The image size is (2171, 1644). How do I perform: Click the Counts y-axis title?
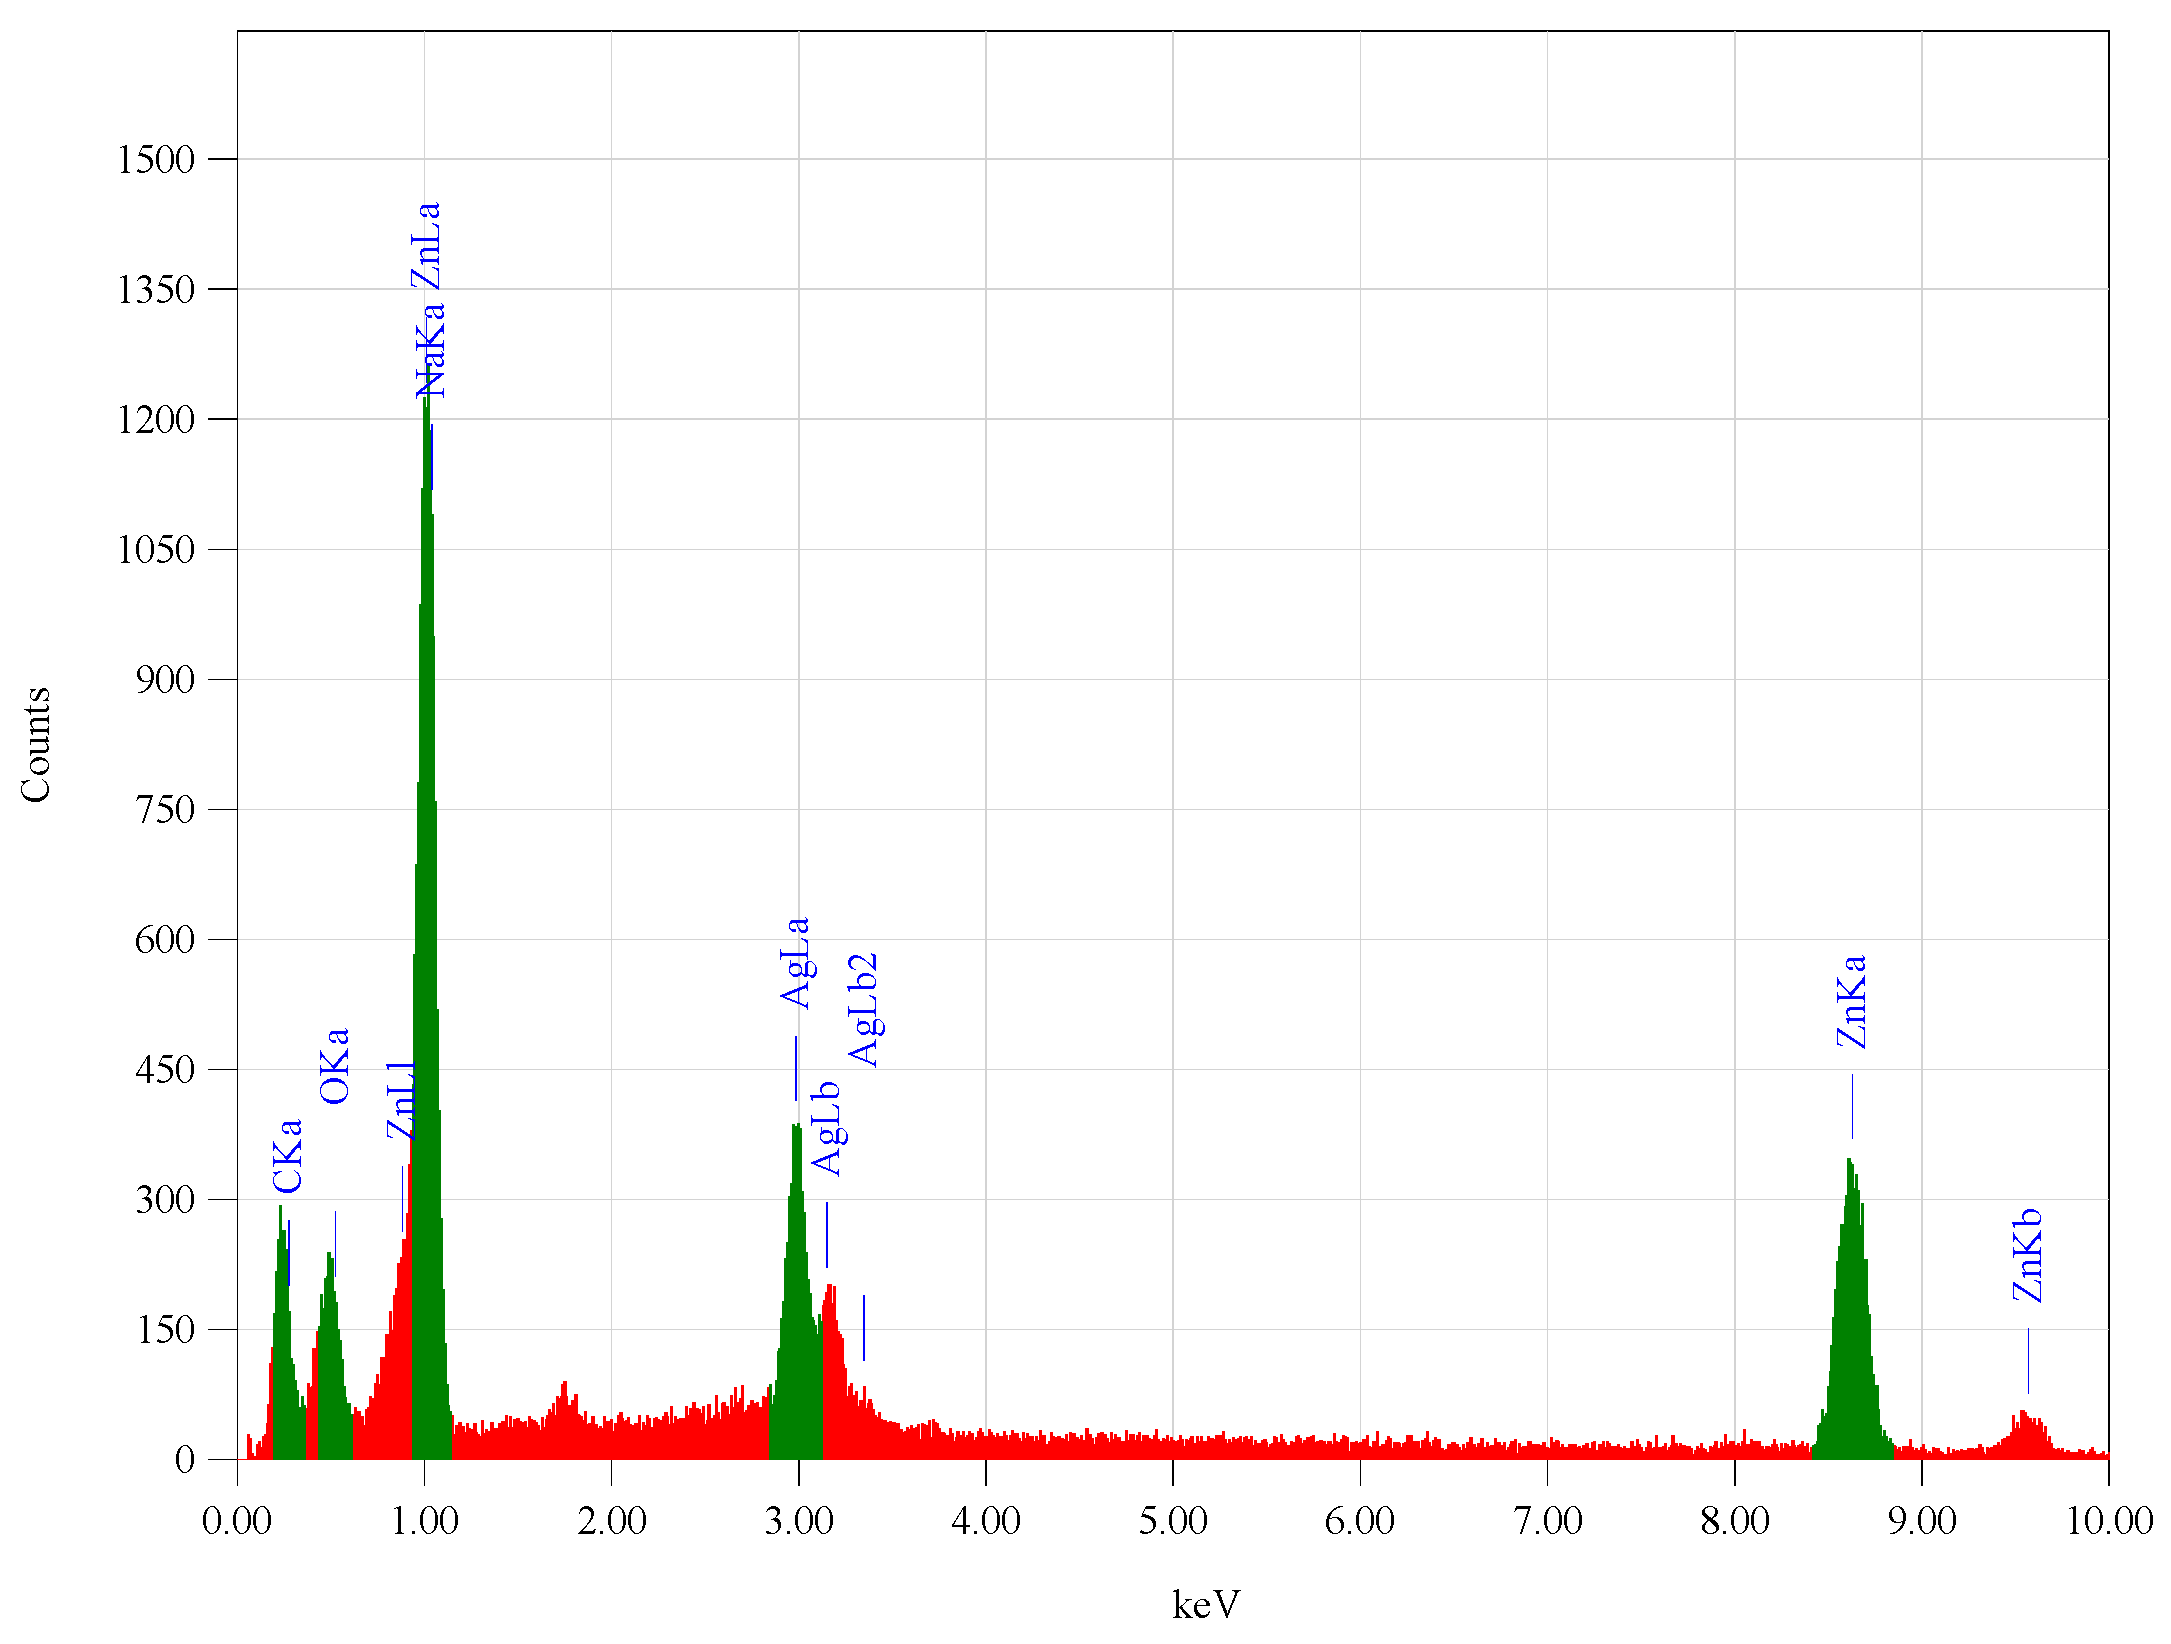(x=36, y=744)
